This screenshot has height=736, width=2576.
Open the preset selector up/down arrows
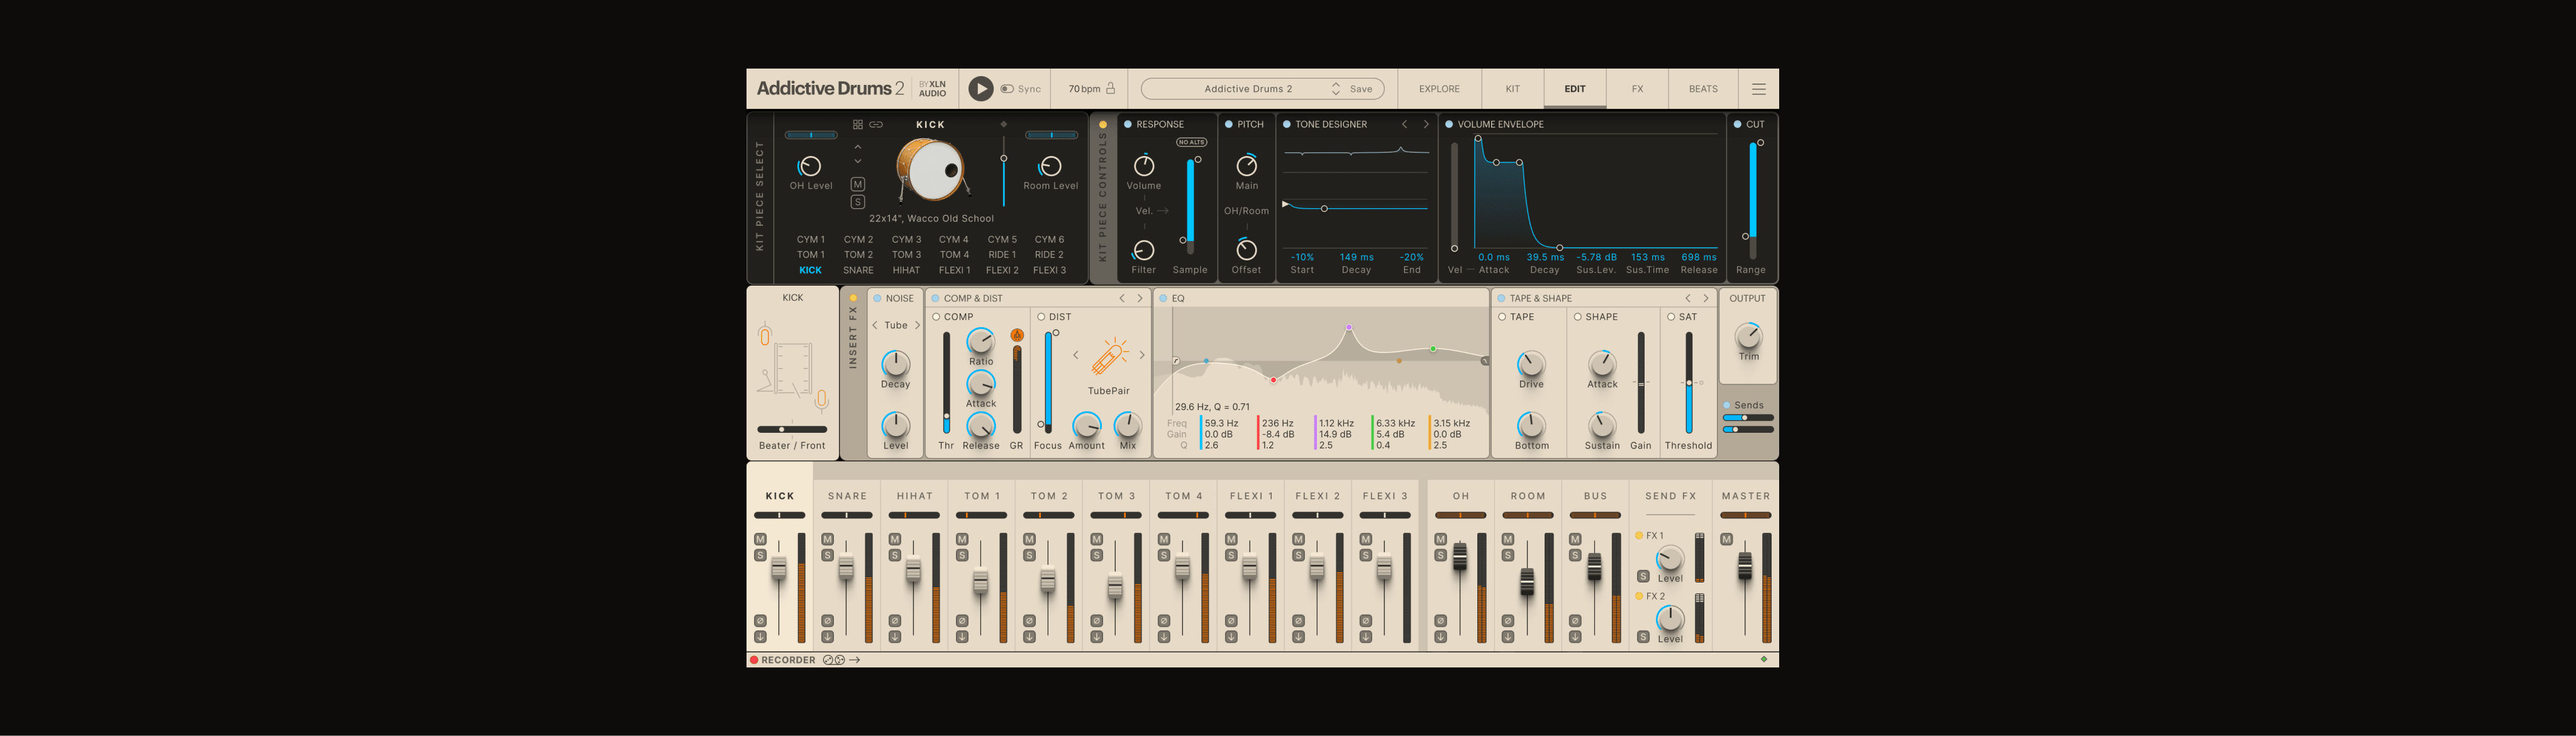pos(1335,89)
